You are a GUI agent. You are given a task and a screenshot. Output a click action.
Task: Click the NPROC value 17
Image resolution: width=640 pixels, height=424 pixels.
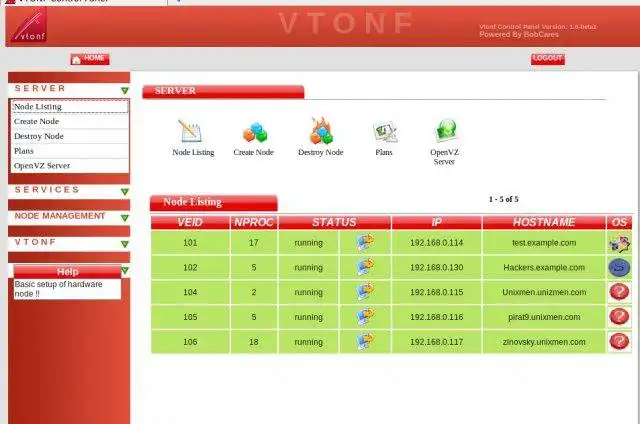(x=253, y=243)
